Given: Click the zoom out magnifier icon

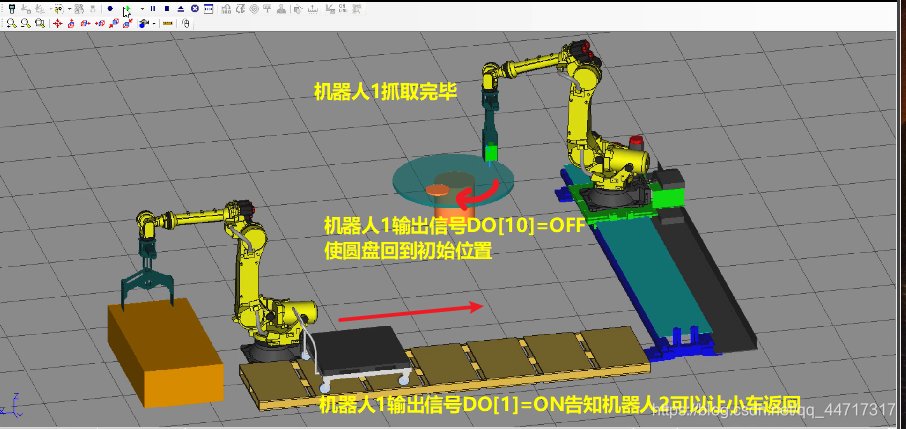Looking at the screenshot, I should (x=25, y=24).
